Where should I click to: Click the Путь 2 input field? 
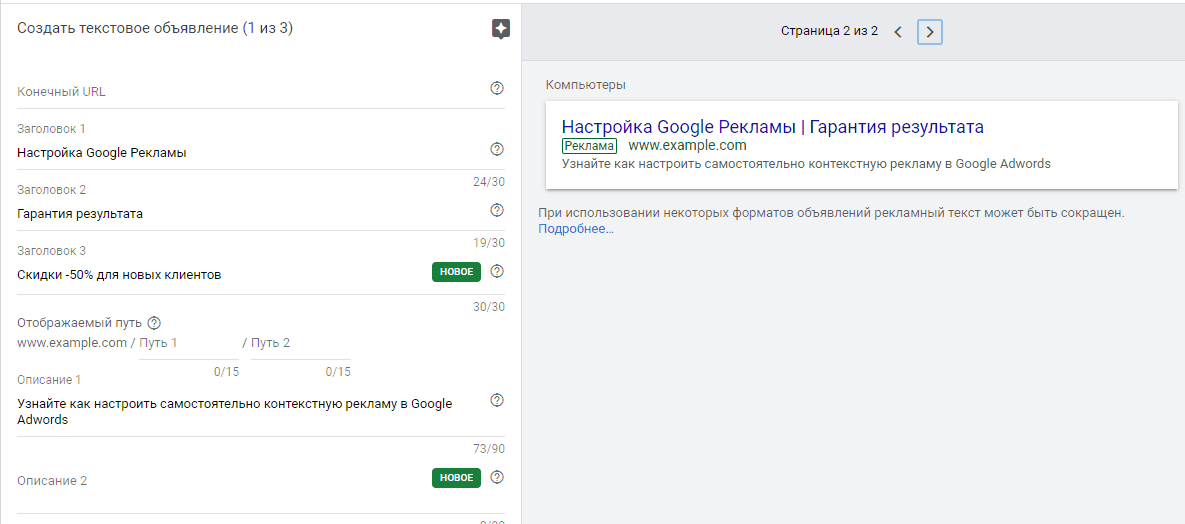click(301, 343)
